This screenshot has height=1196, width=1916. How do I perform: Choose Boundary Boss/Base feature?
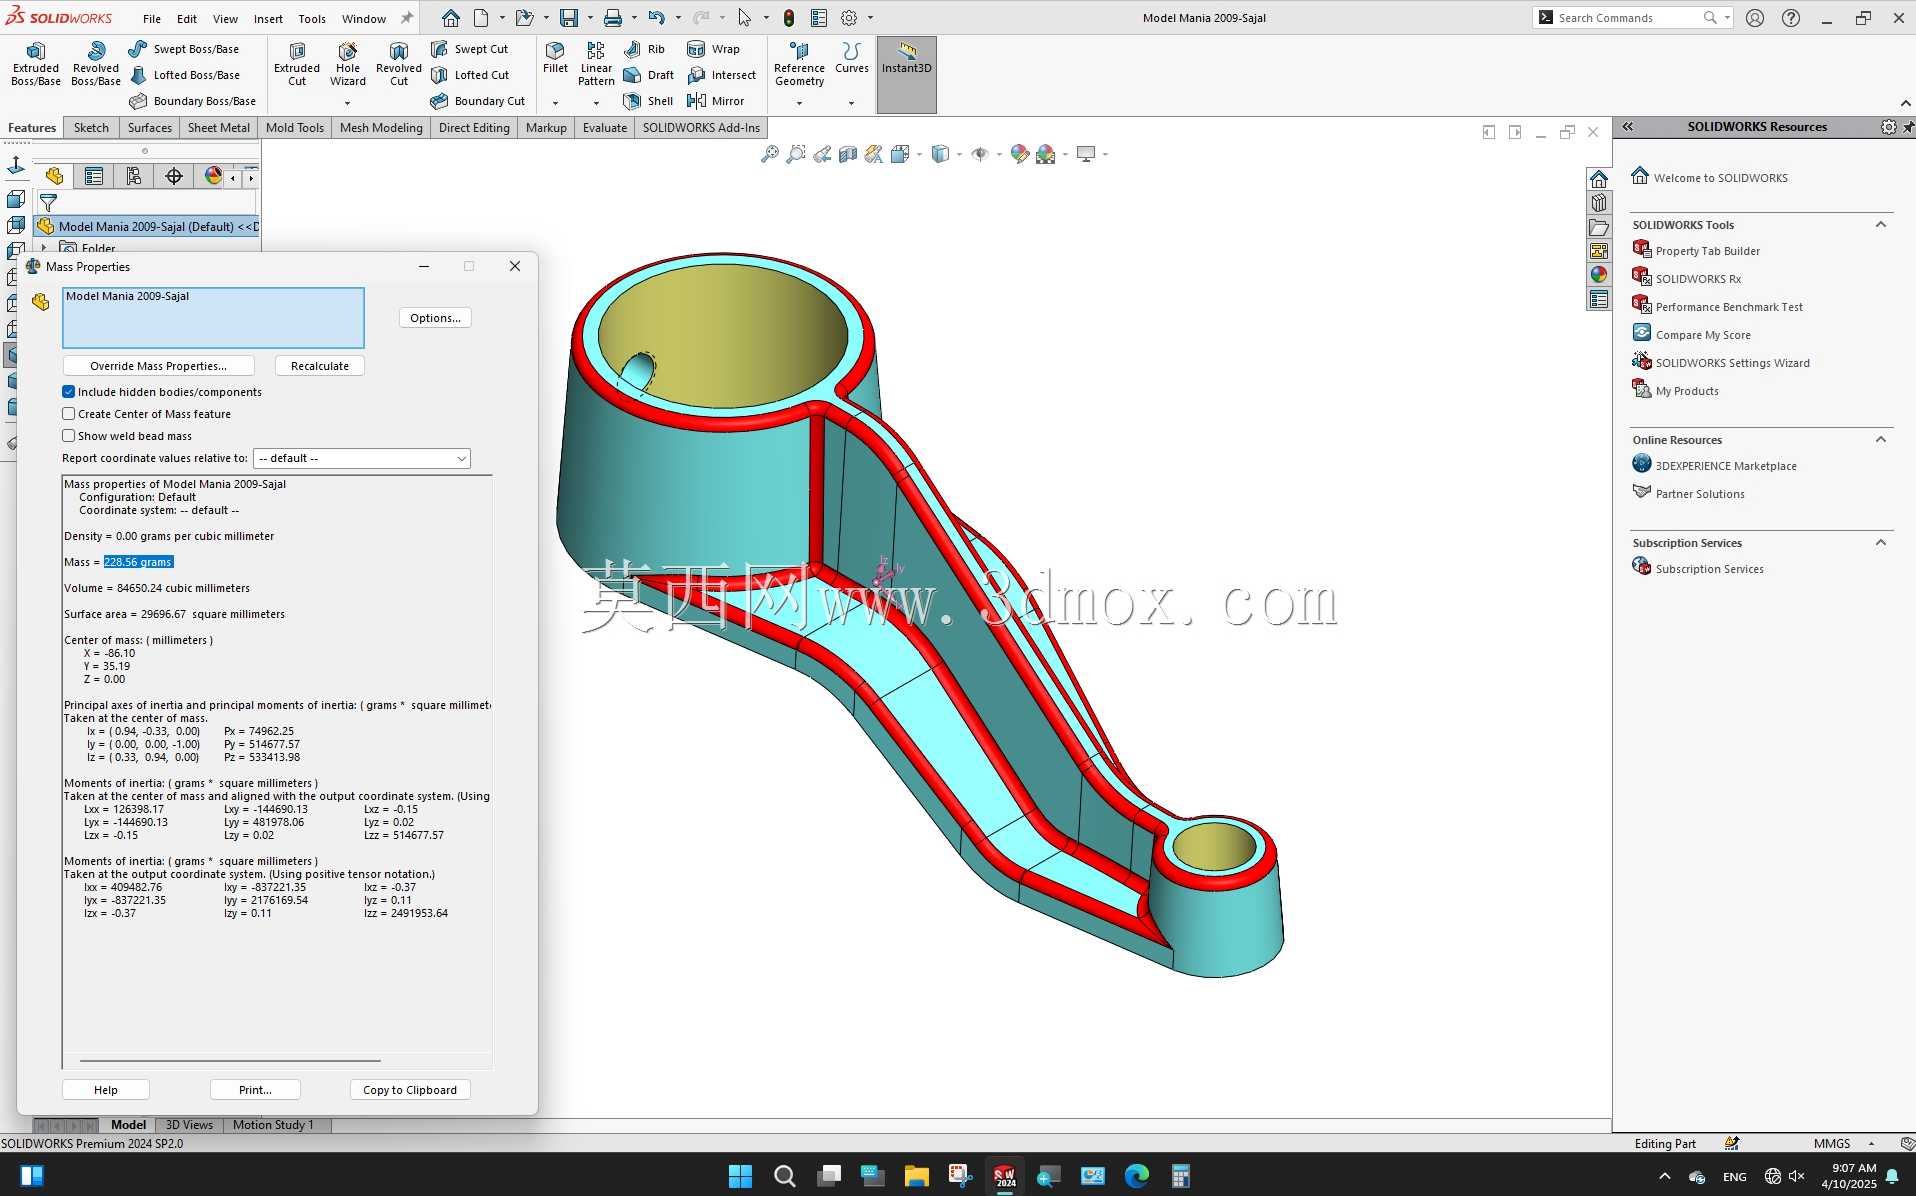192,101
